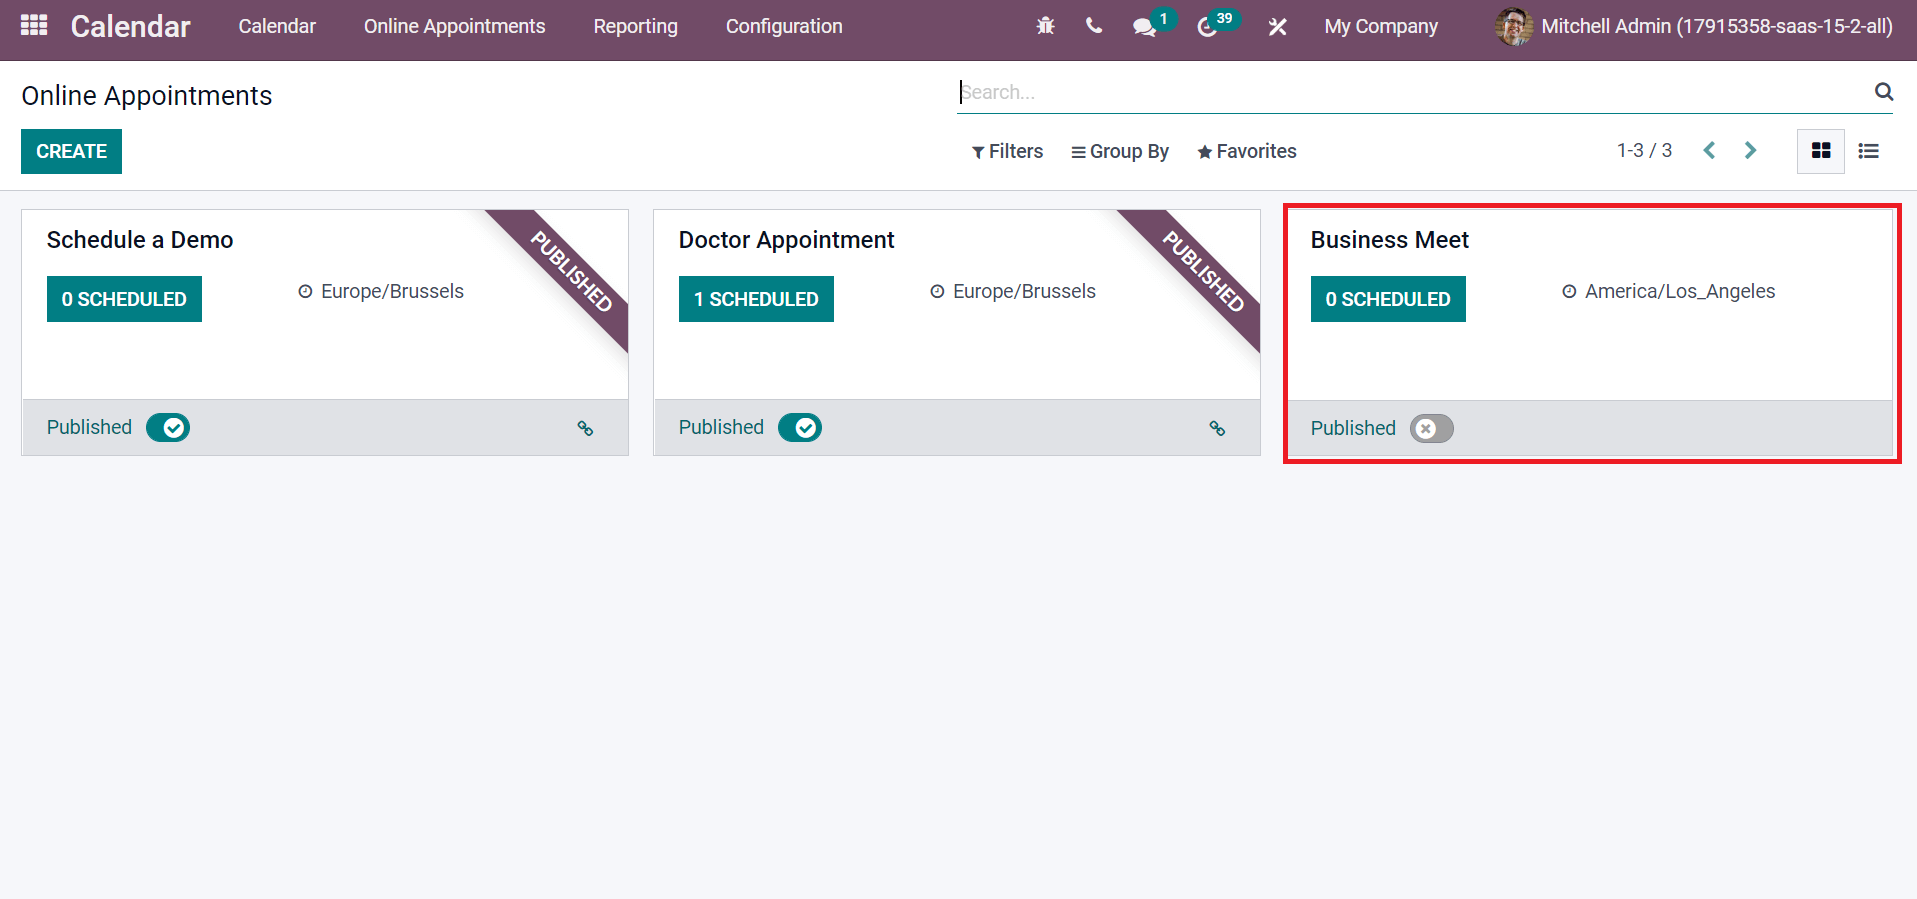The width and height of the screenshot is (1917, 899).
Task: Open the Doctor Appointment card title
Action: (x=786, y=240)
